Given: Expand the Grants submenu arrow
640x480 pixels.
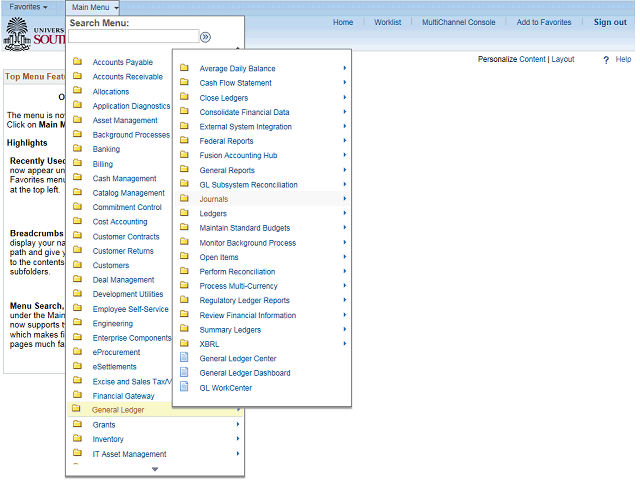Looking at the screenshot, I should 238,424.
